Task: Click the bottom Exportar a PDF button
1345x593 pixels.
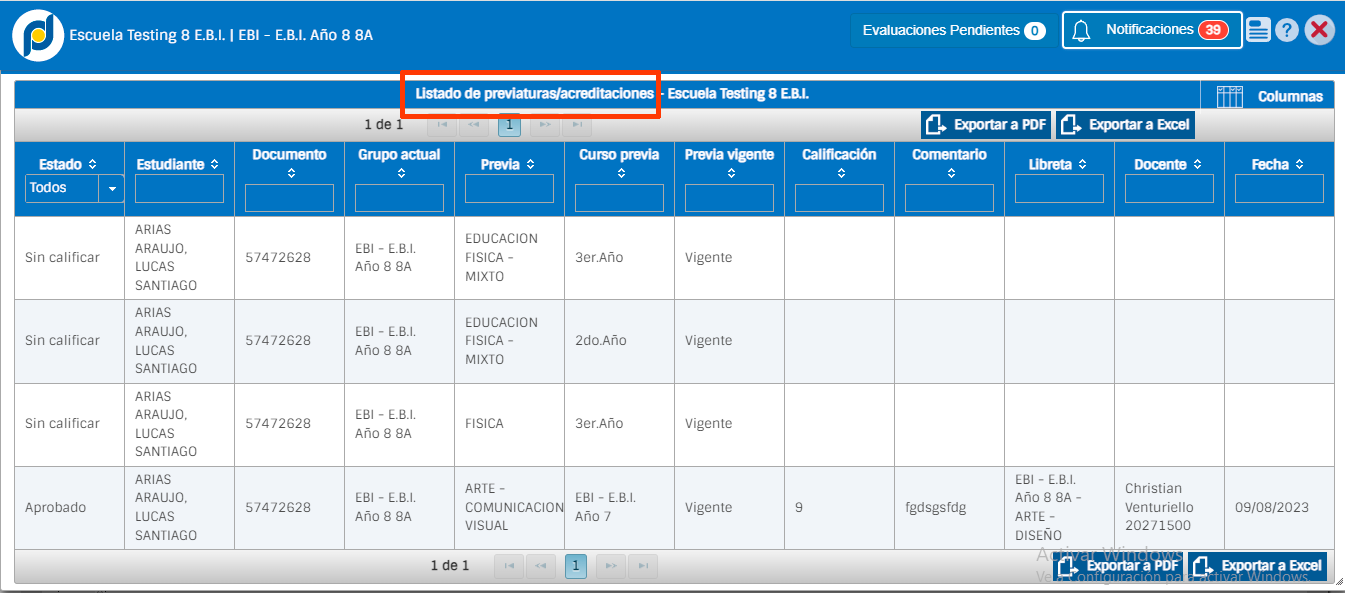Action: (x=1119, y=566)
